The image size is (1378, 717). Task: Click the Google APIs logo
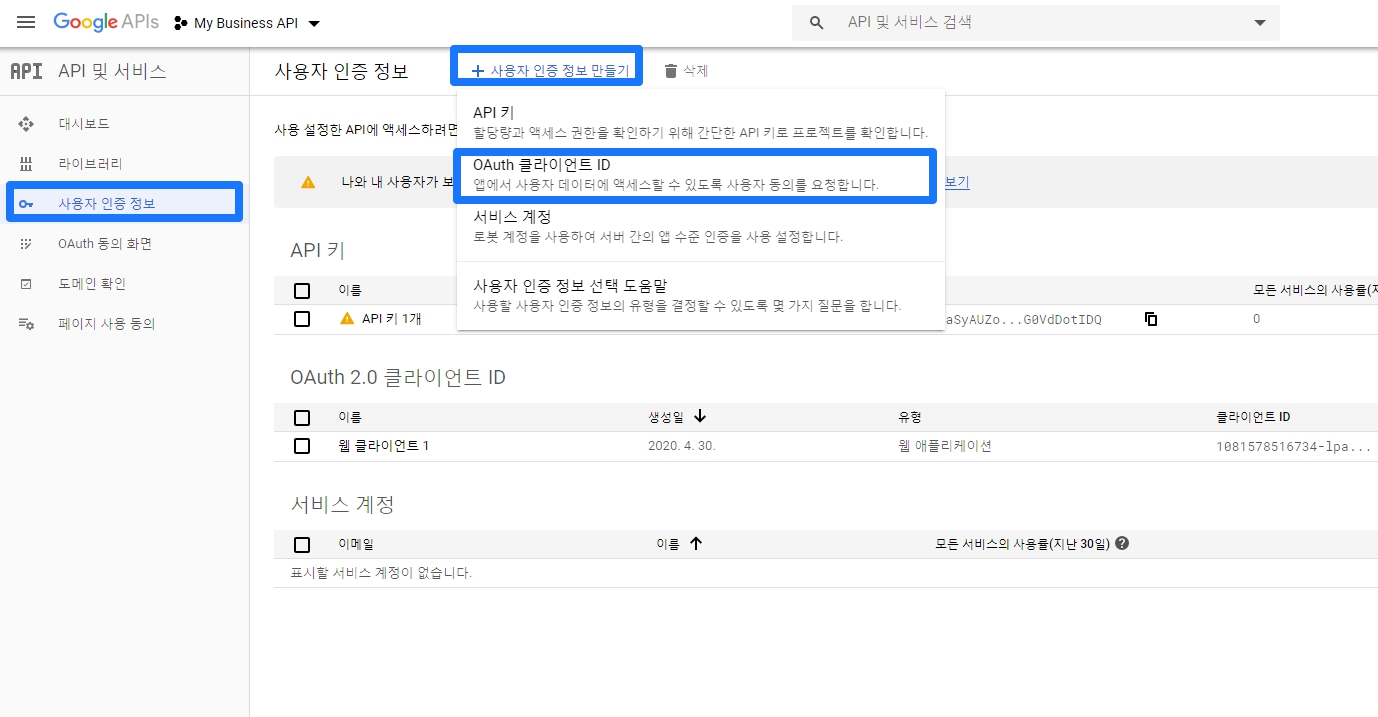106,22
